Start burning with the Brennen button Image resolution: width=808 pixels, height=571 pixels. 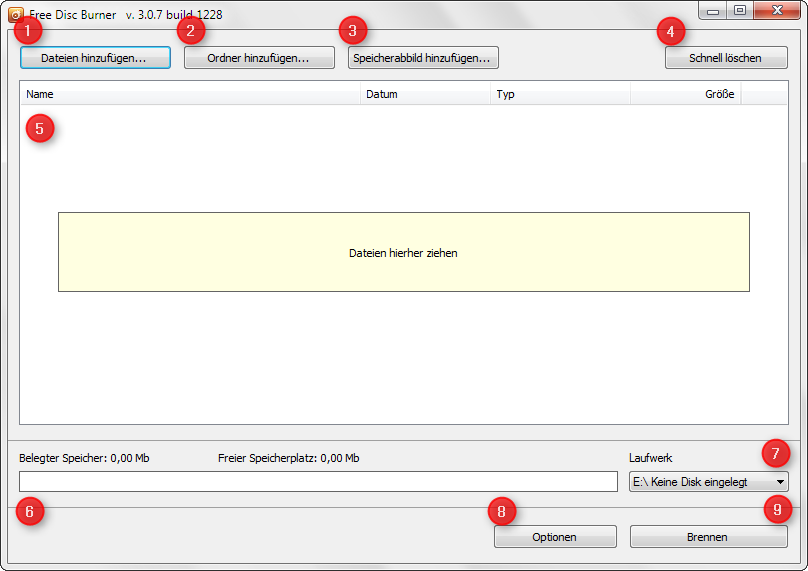point(708,537)
